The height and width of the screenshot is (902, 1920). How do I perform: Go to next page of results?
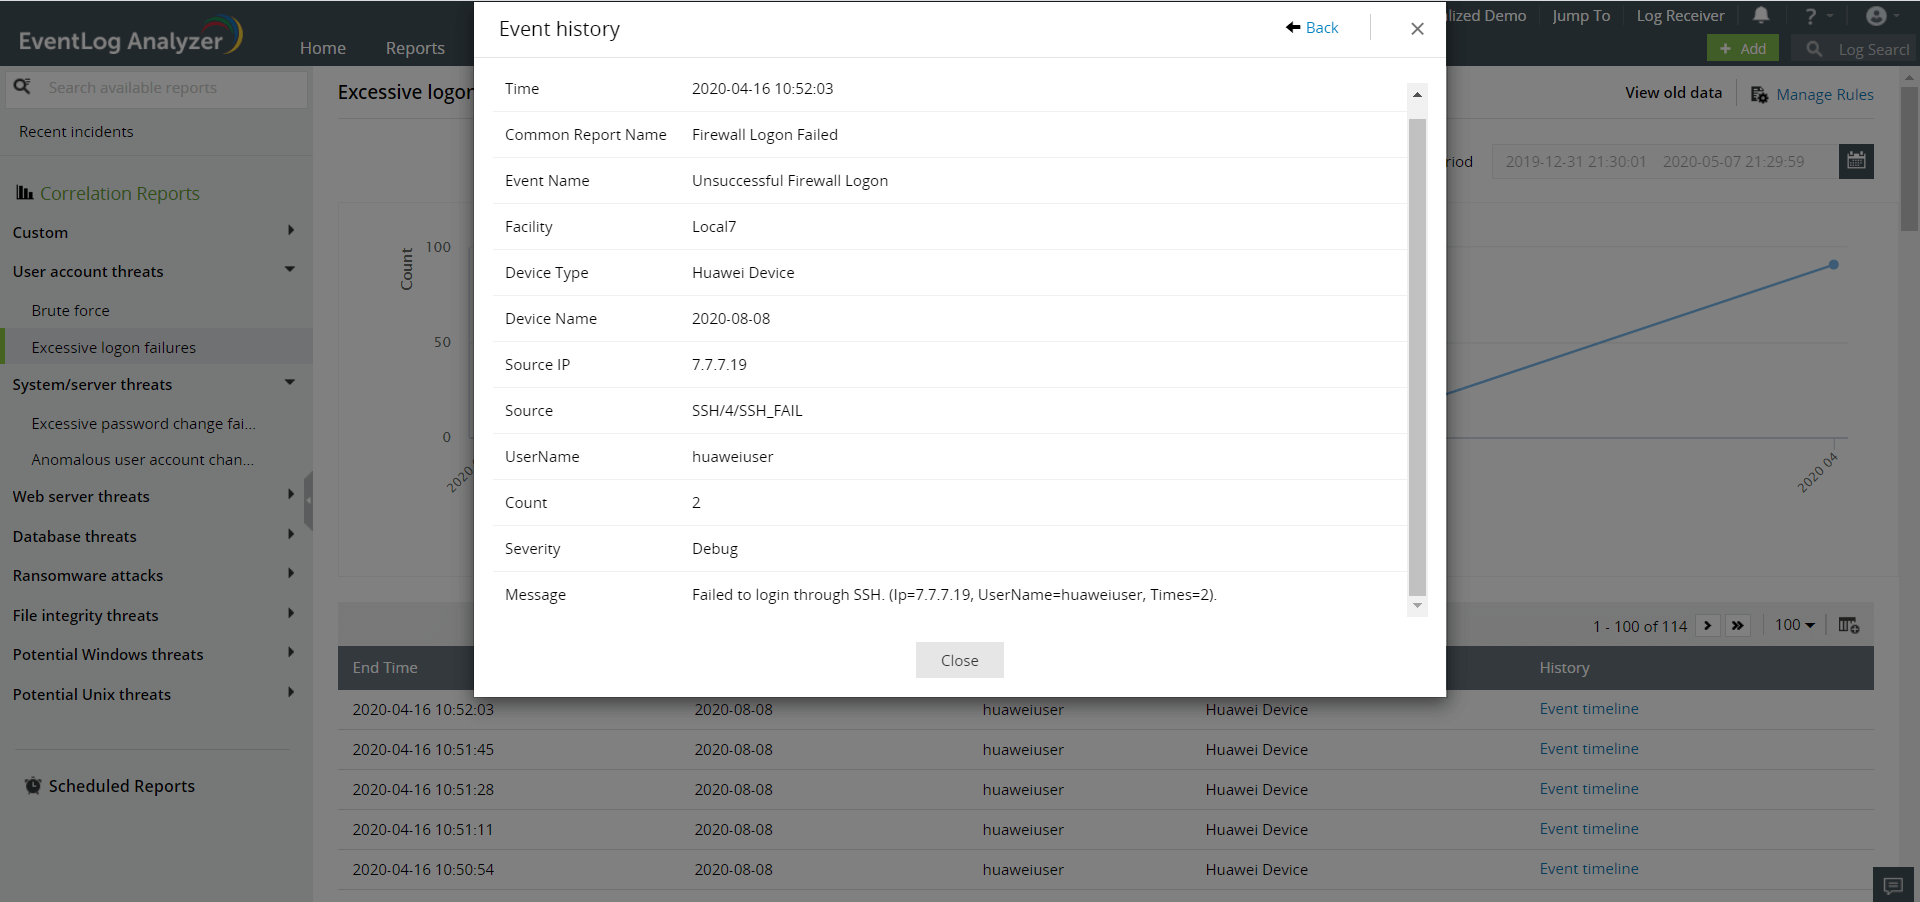[1708, 626]
